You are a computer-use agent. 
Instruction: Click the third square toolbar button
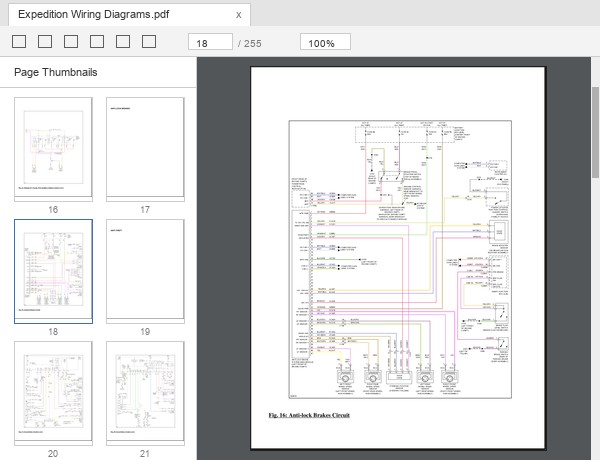71,42
